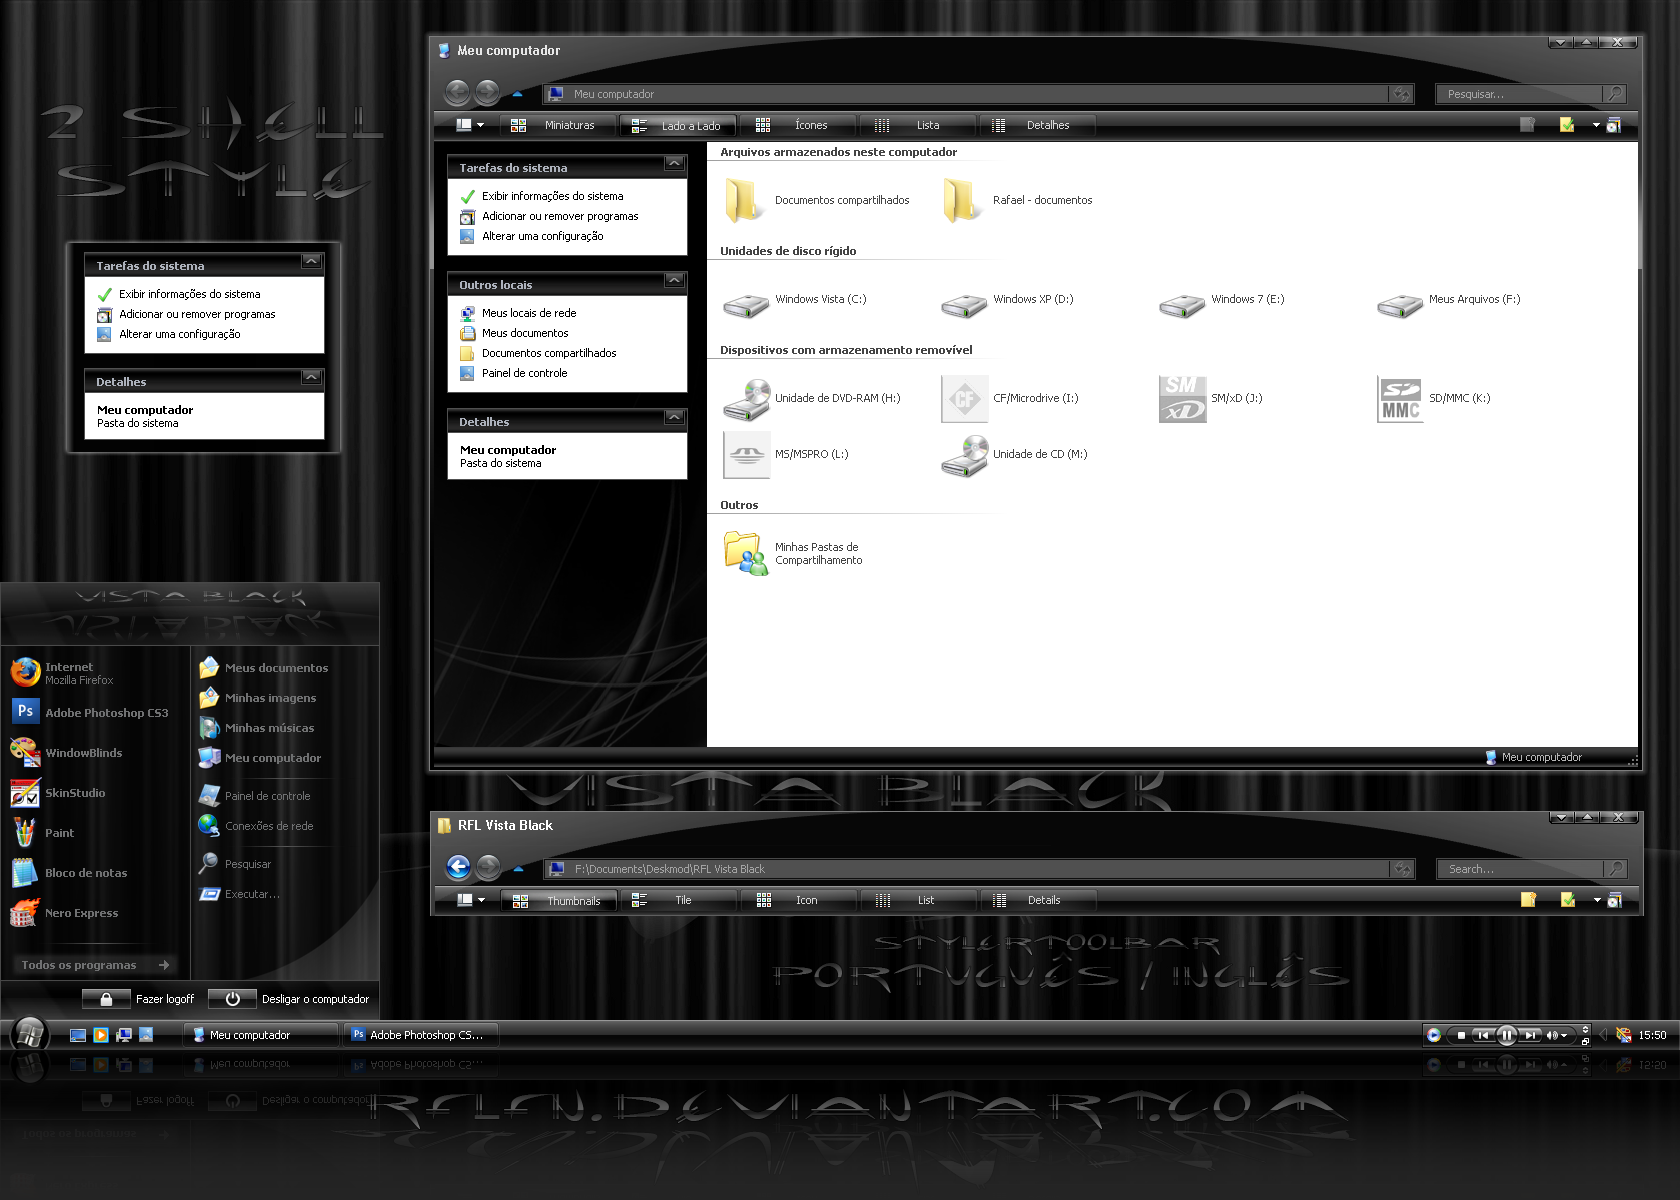This screenshot has width=1680, height=1200.
Task: Click the Show Desktop quick launch icon
Action: [78, 1035]
